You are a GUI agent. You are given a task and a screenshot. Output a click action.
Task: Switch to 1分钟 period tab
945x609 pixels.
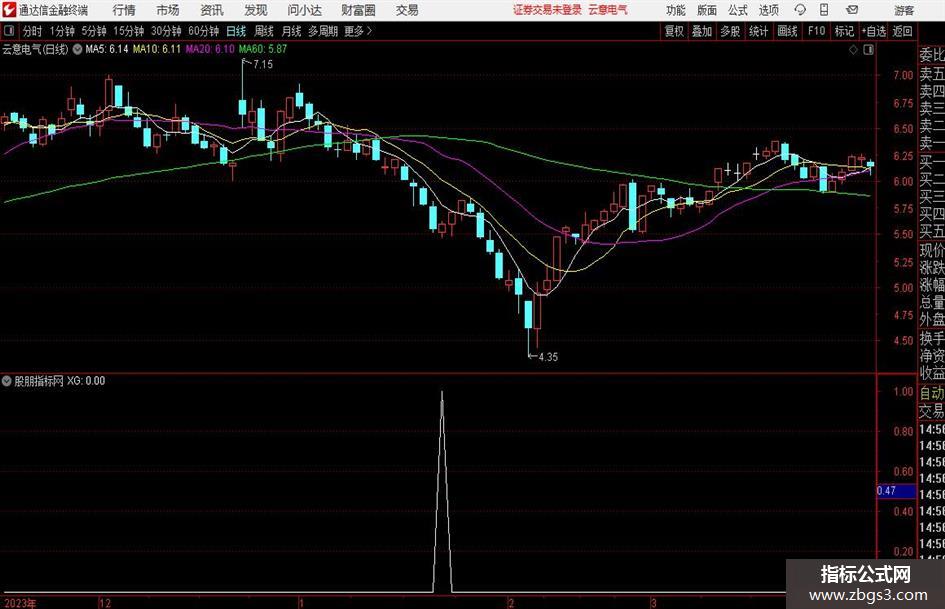[x=62, y=31]
